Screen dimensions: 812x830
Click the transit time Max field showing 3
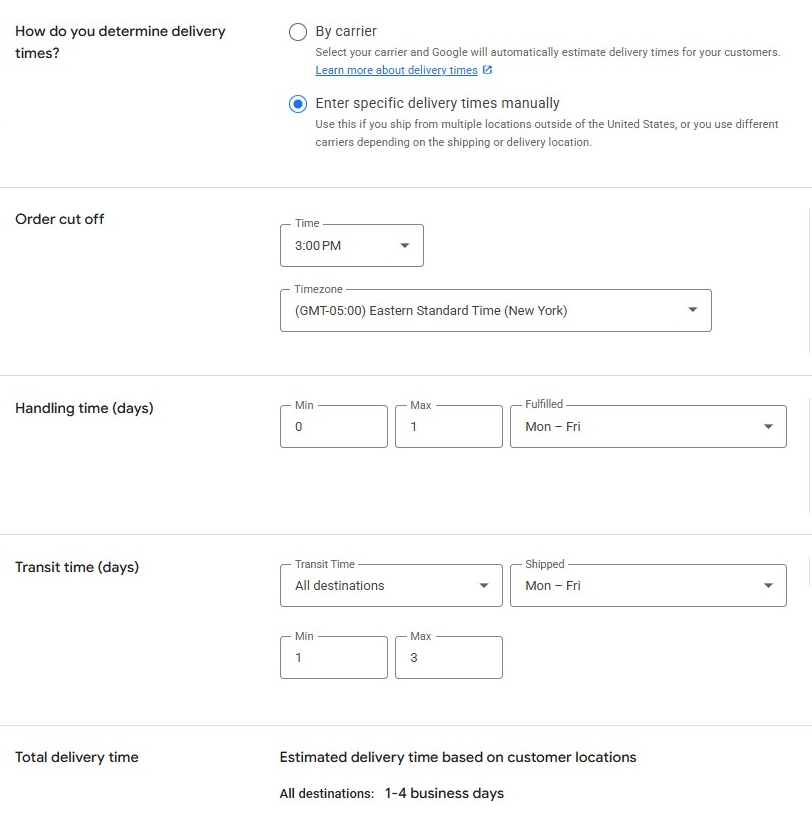click(x=448, y=657)
